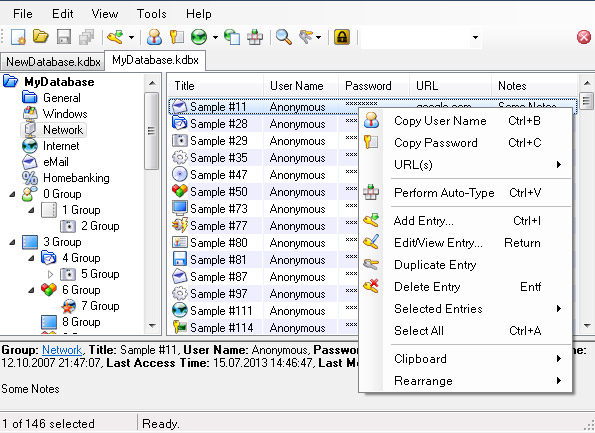The width and height of the screenshot is (595, 433).
Task: Click the Copy URL to clipboard icon
Action: click(232, 37)
